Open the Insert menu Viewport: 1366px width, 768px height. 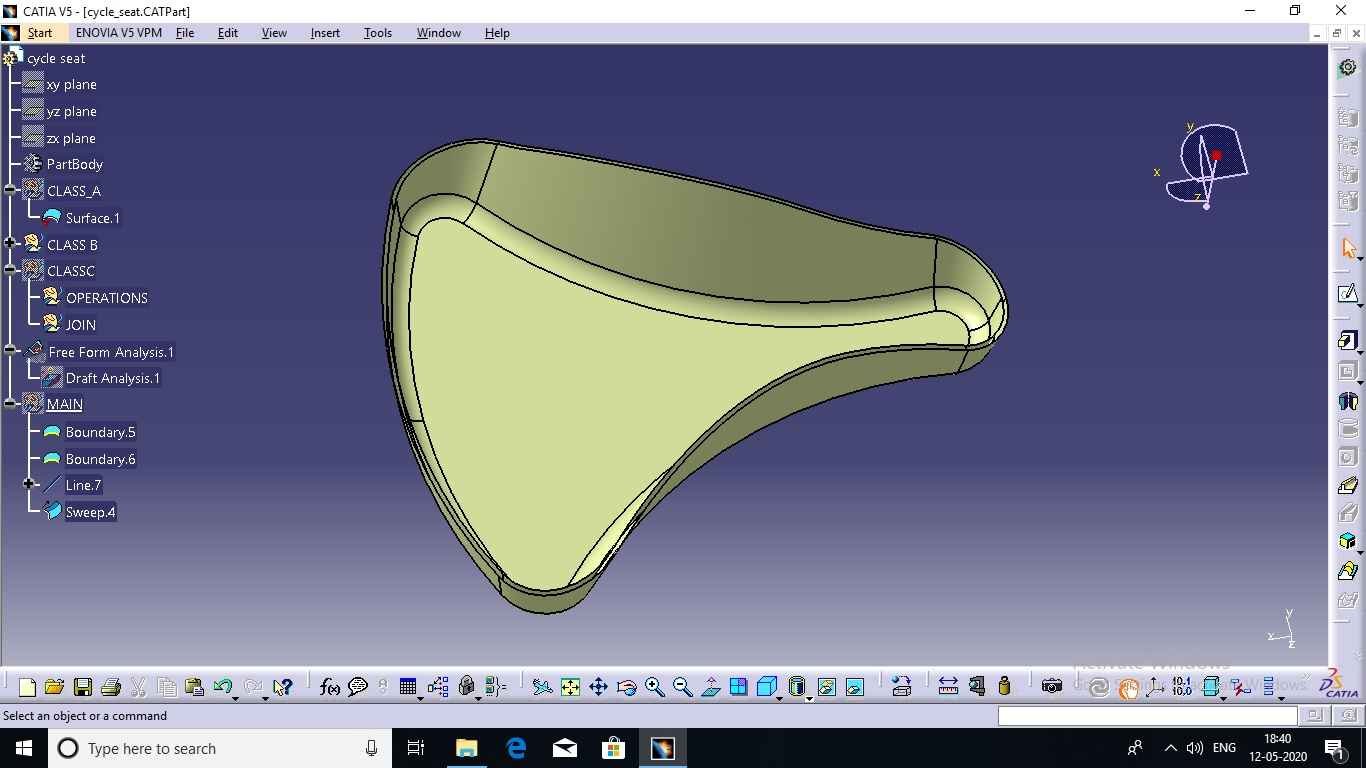coord(325,33)
